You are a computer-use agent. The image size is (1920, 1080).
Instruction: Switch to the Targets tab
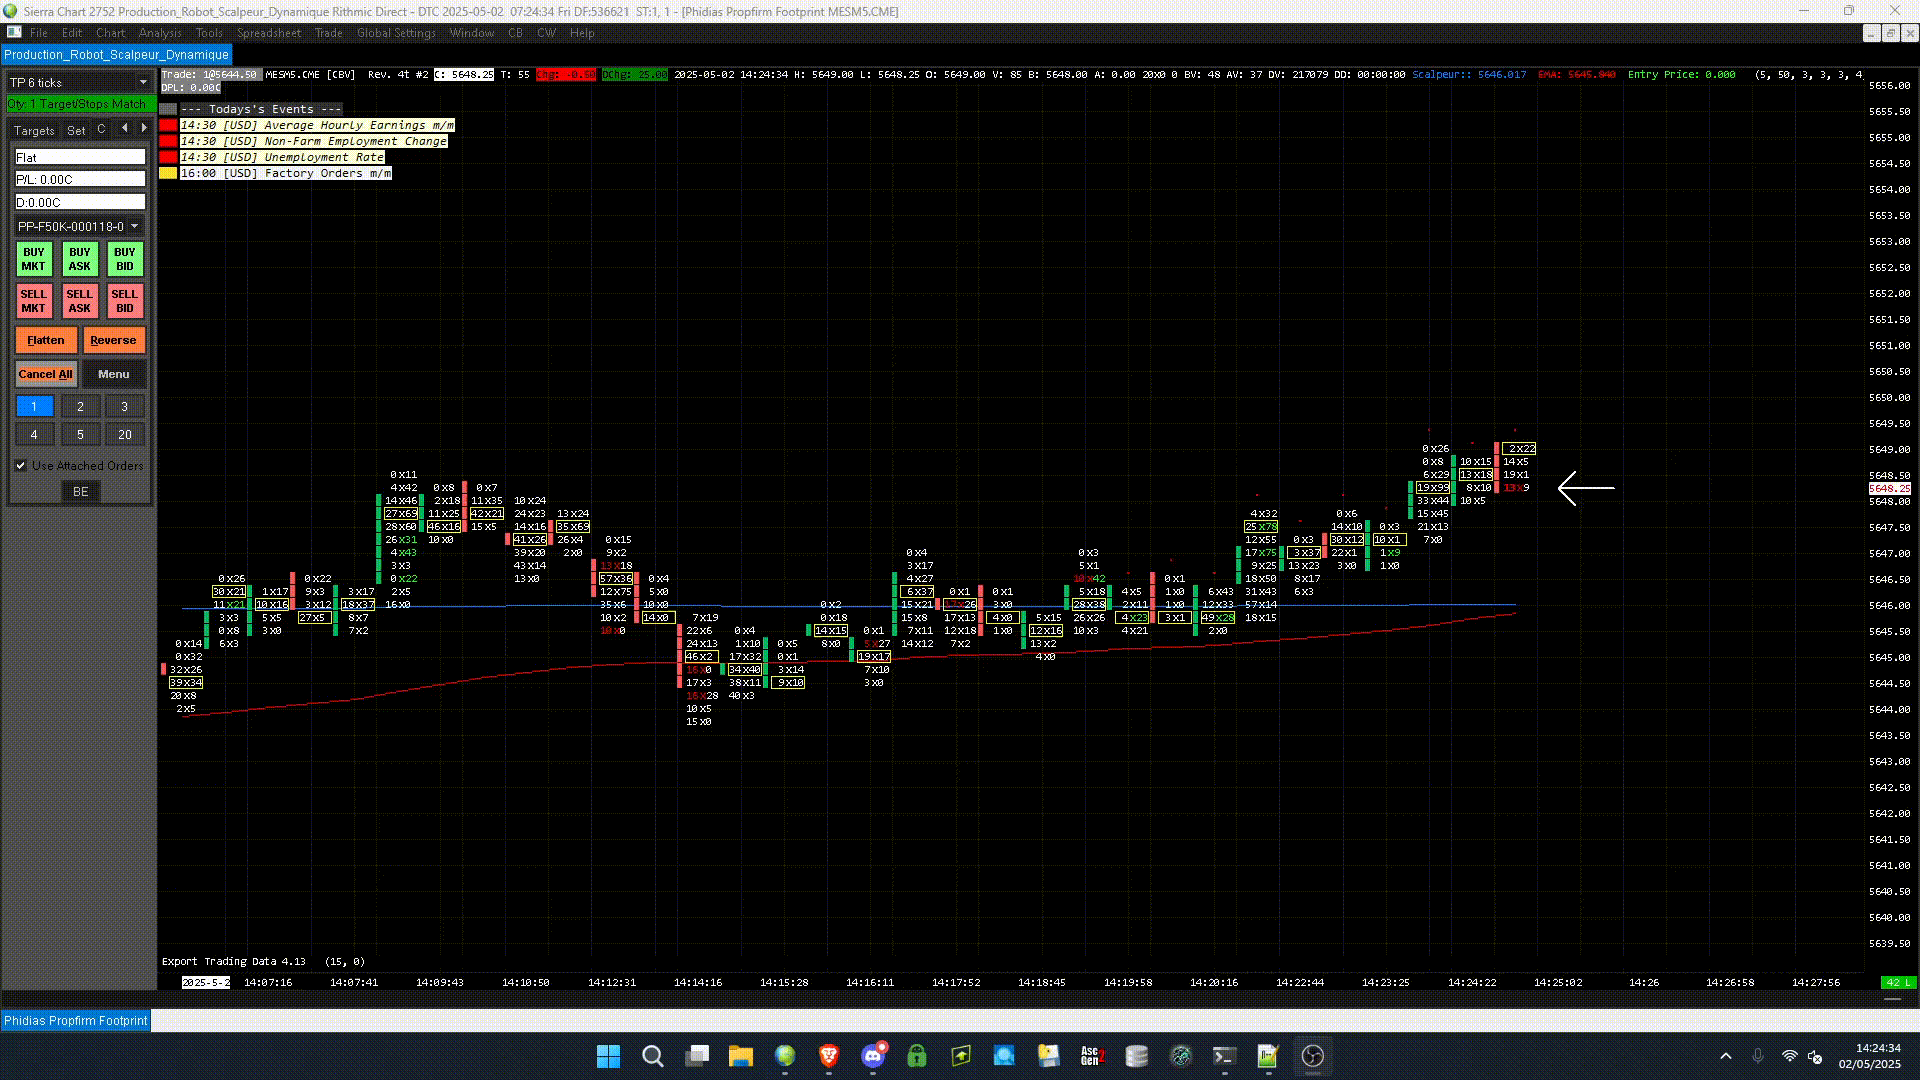coord(34,130)
